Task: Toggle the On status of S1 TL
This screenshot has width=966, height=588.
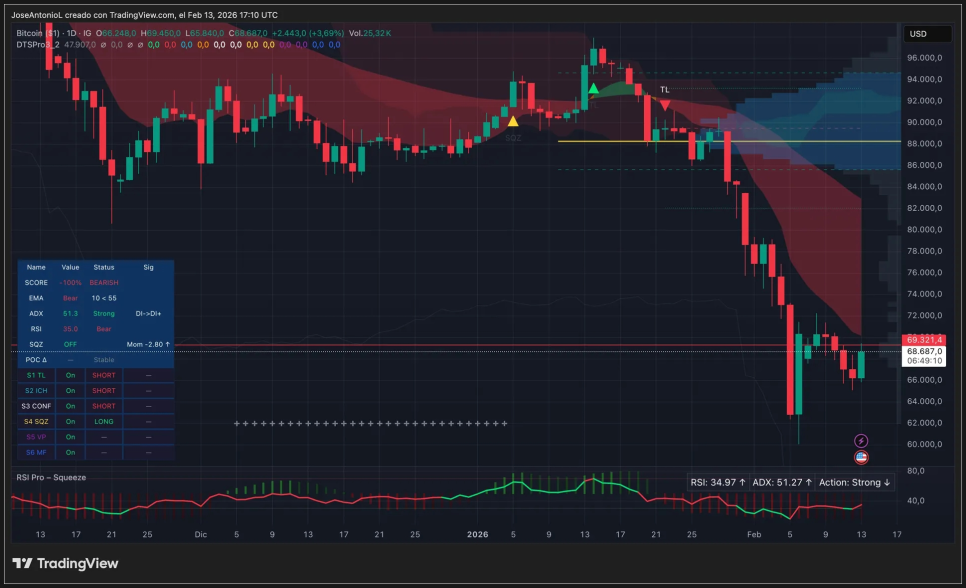Action: click(x=70, y=375)
